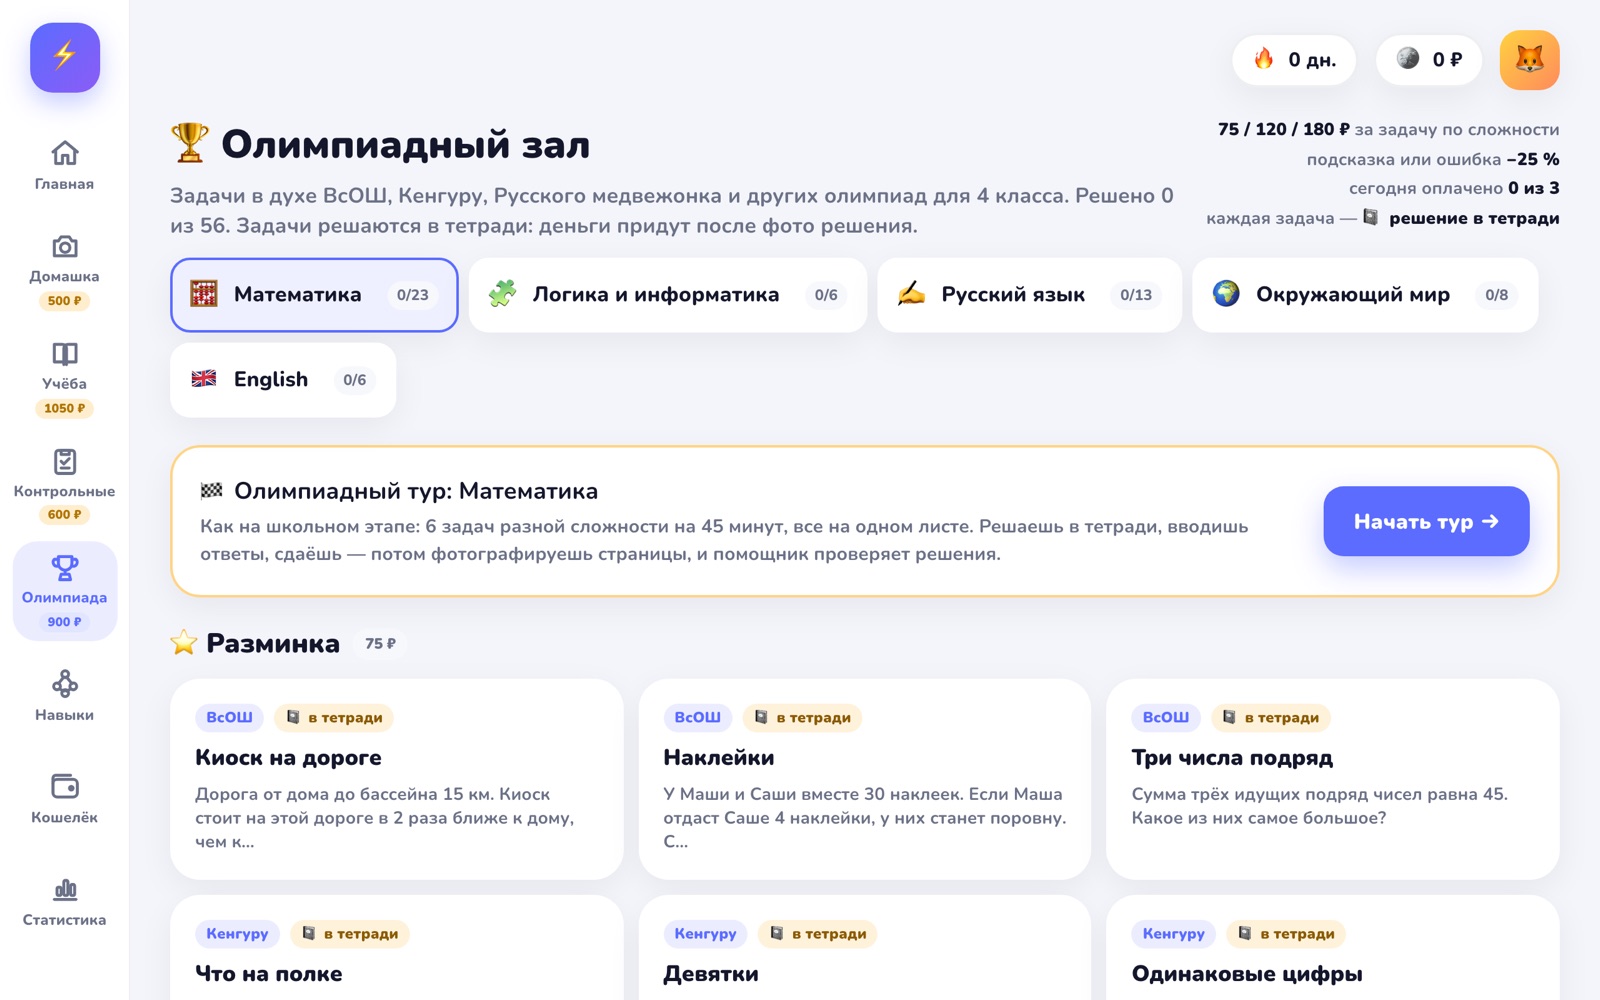Start the tour with Начать тур button
1600x1000 pixels.
[x=1426, y=521]
